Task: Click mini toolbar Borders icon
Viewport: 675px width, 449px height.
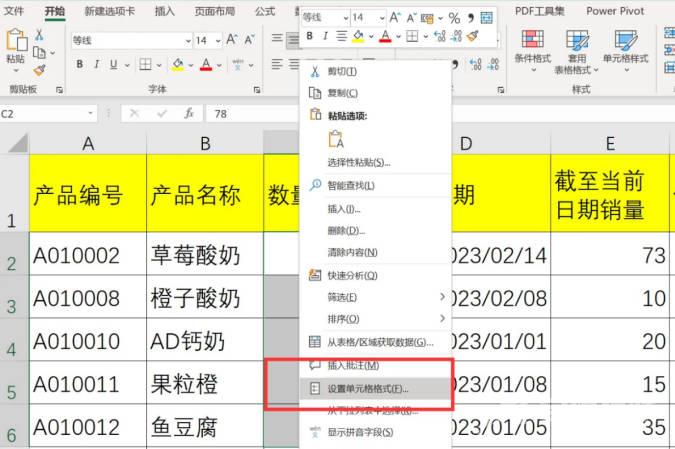Action: point(412,36)
